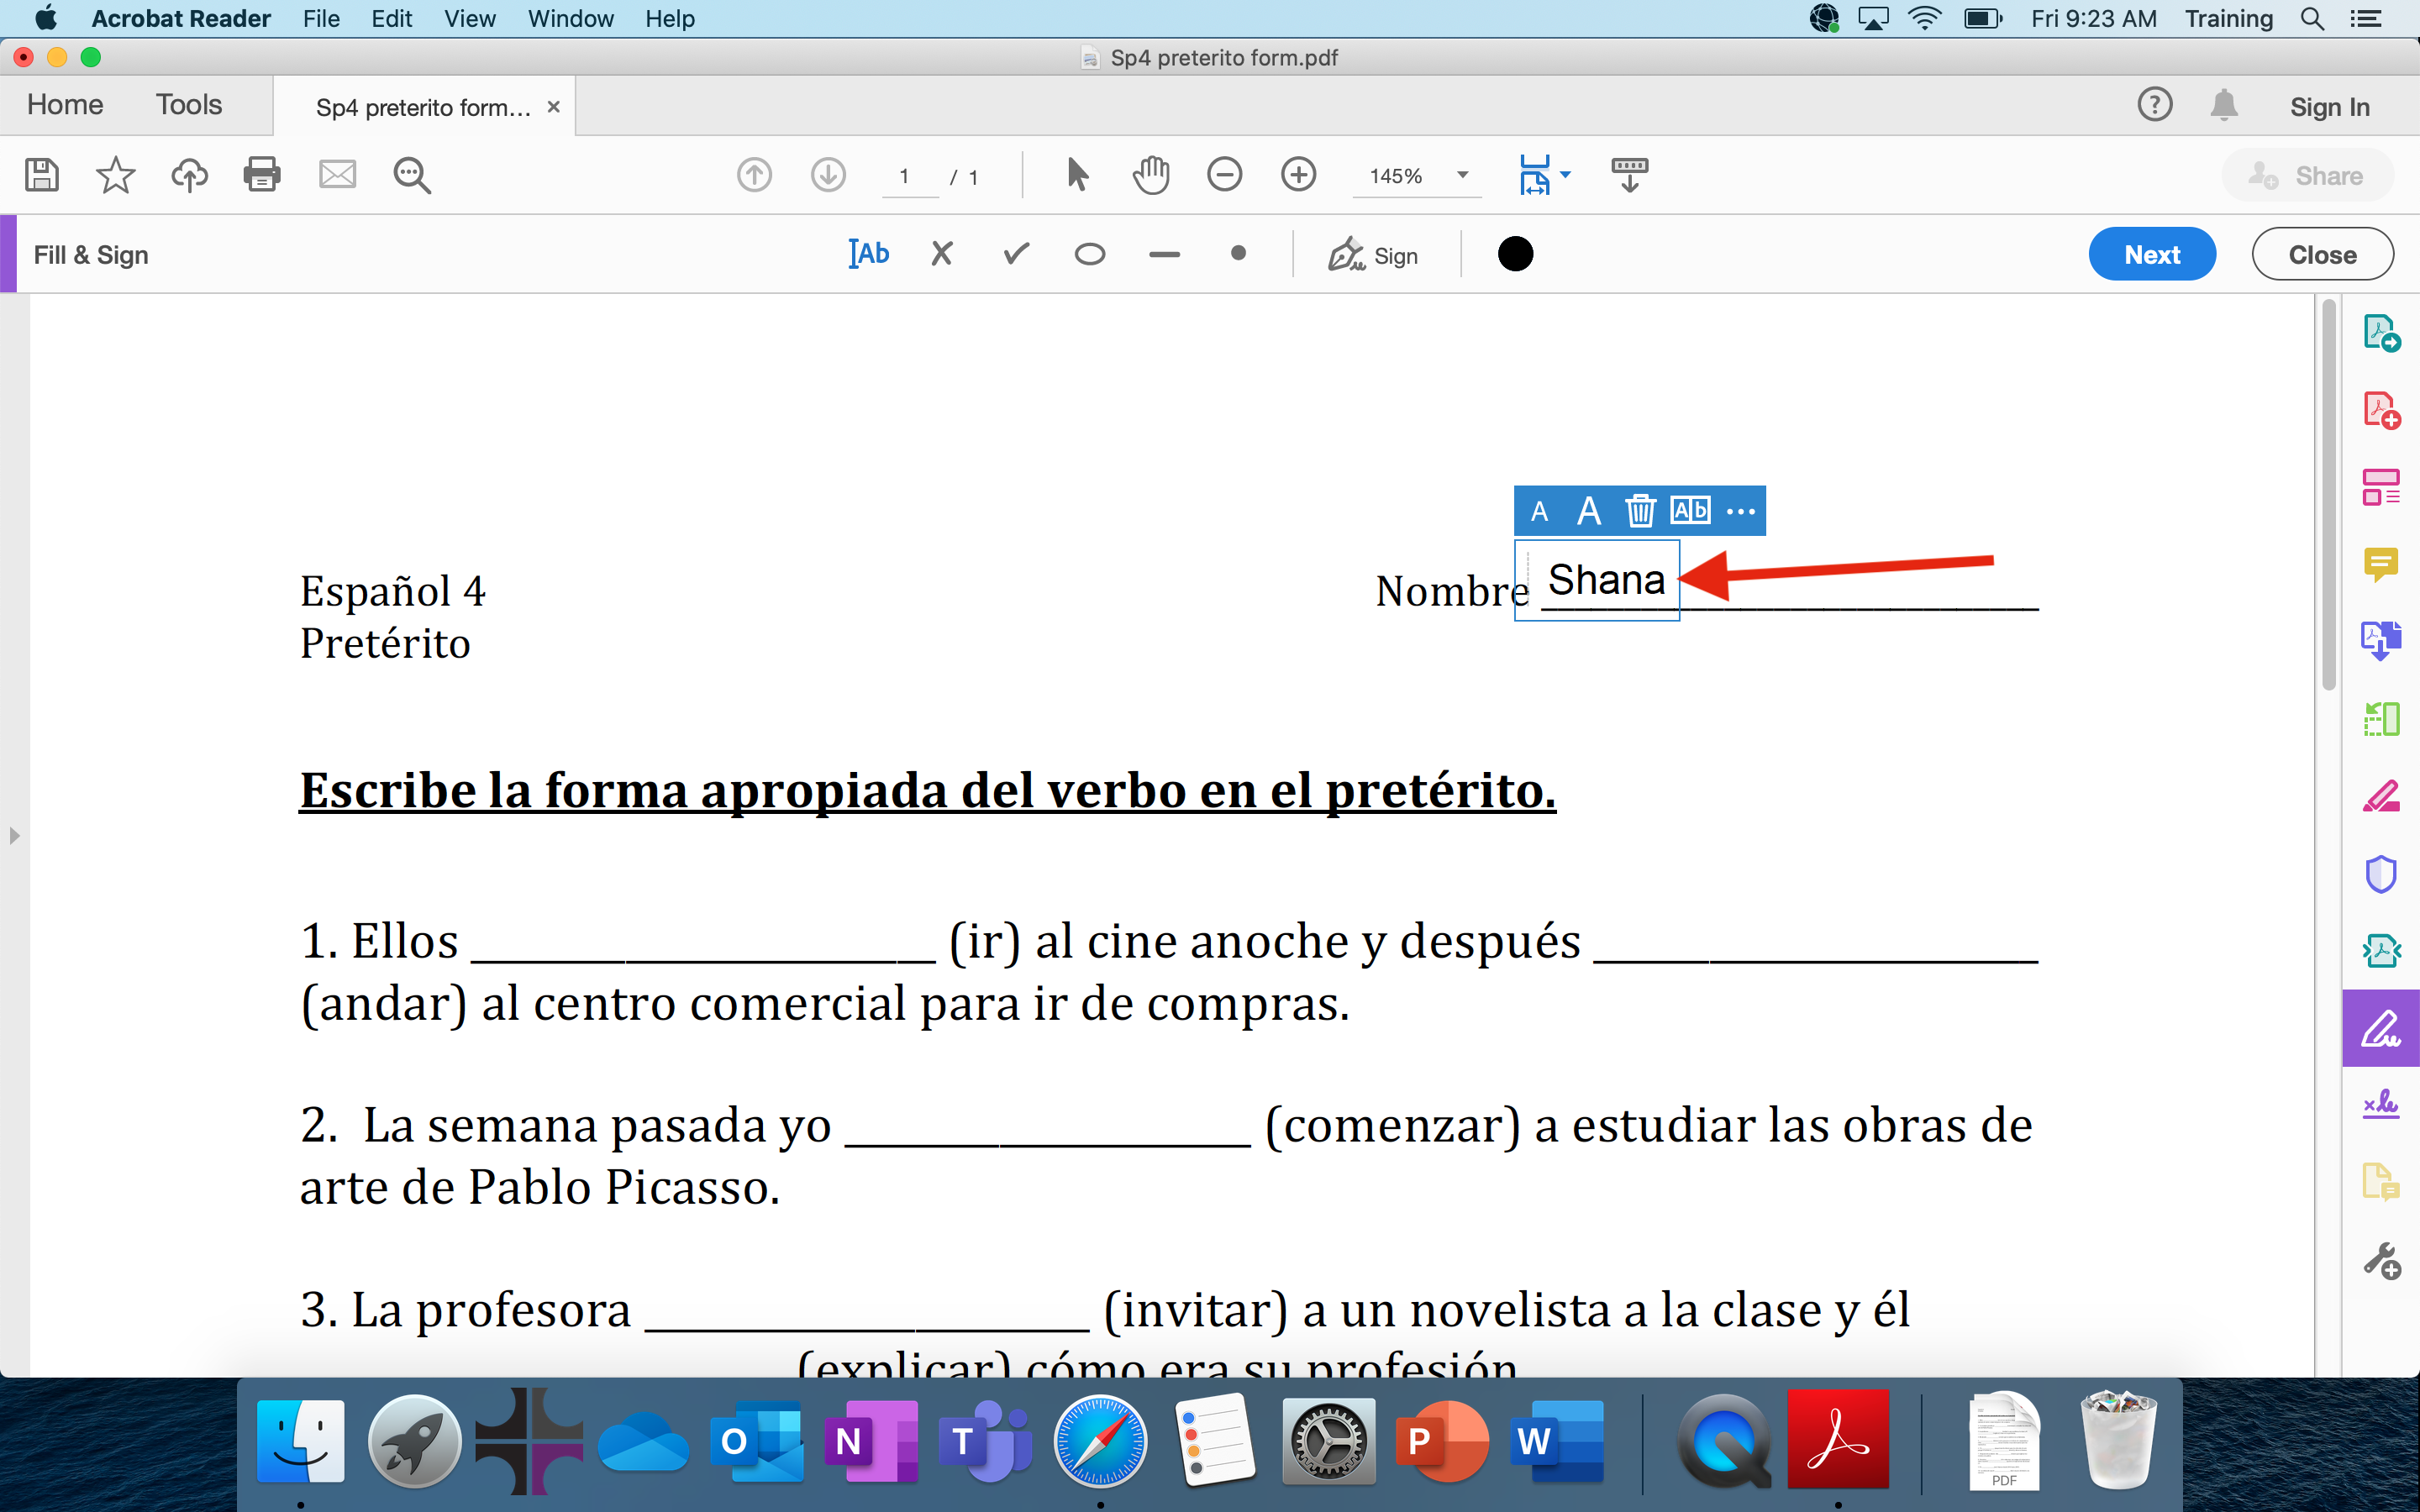Select the circle tool
Screen dimensions: 2420x1512
click(1090, 254)
